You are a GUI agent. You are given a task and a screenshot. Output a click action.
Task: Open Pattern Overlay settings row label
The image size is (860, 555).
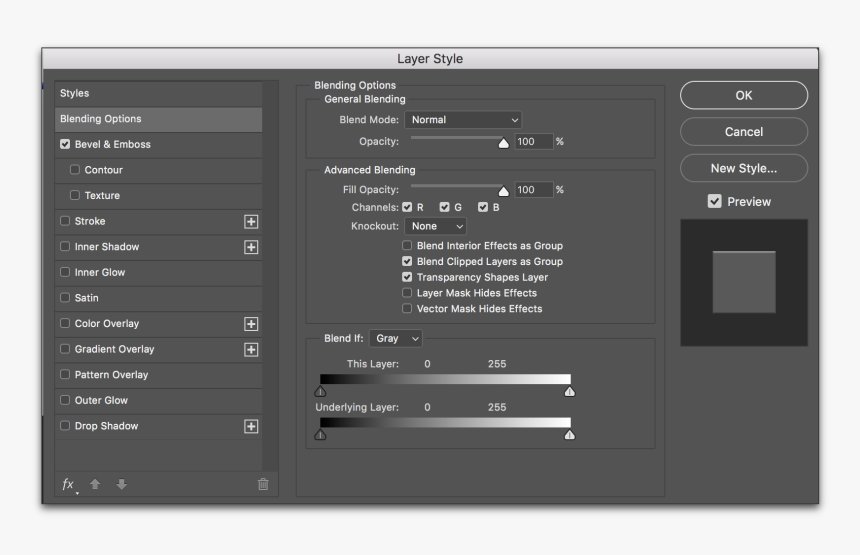pyautogui.click(x=111, y=375)
